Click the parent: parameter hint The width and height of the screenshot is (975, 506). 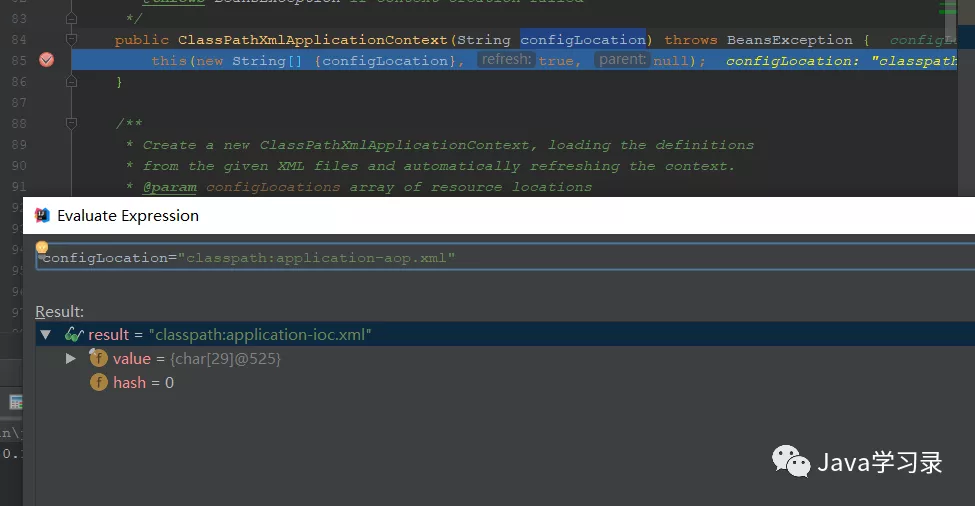tap(622, 59)
